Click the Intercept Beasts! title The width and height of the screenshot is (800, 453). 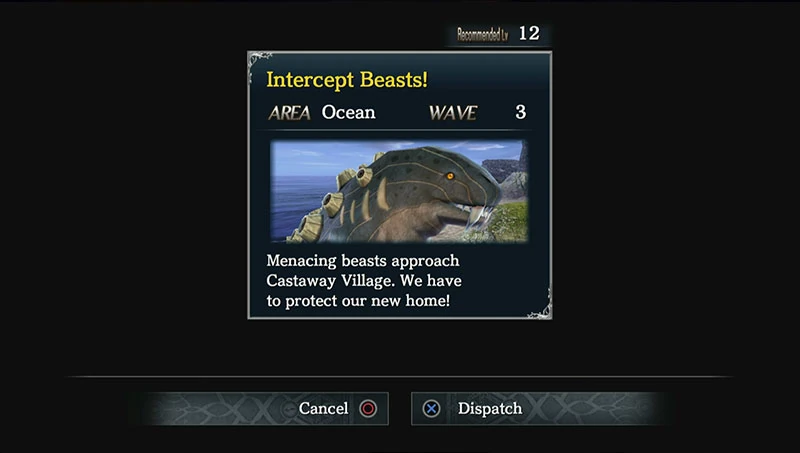pyautogui.click(x=347, y=80)
